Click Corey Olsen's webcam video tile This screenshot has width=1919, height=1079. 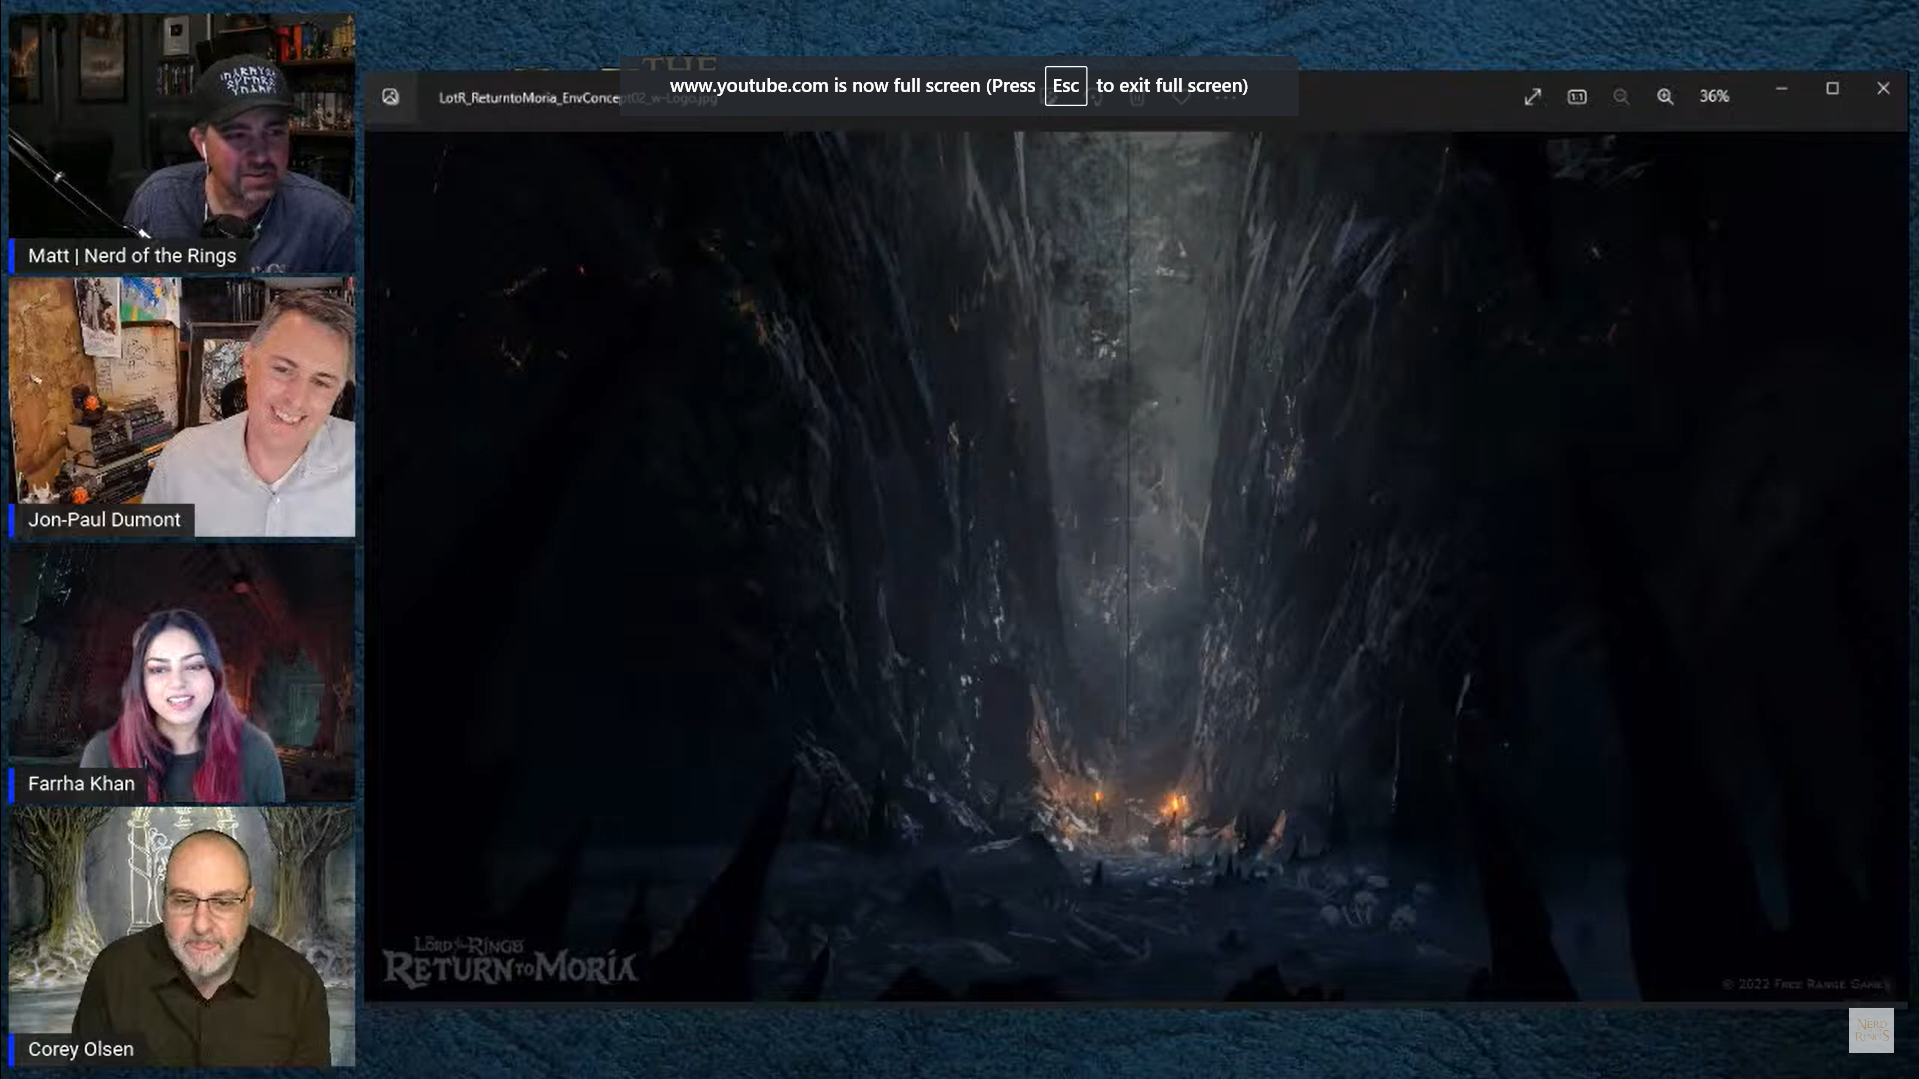click(182, 937)
